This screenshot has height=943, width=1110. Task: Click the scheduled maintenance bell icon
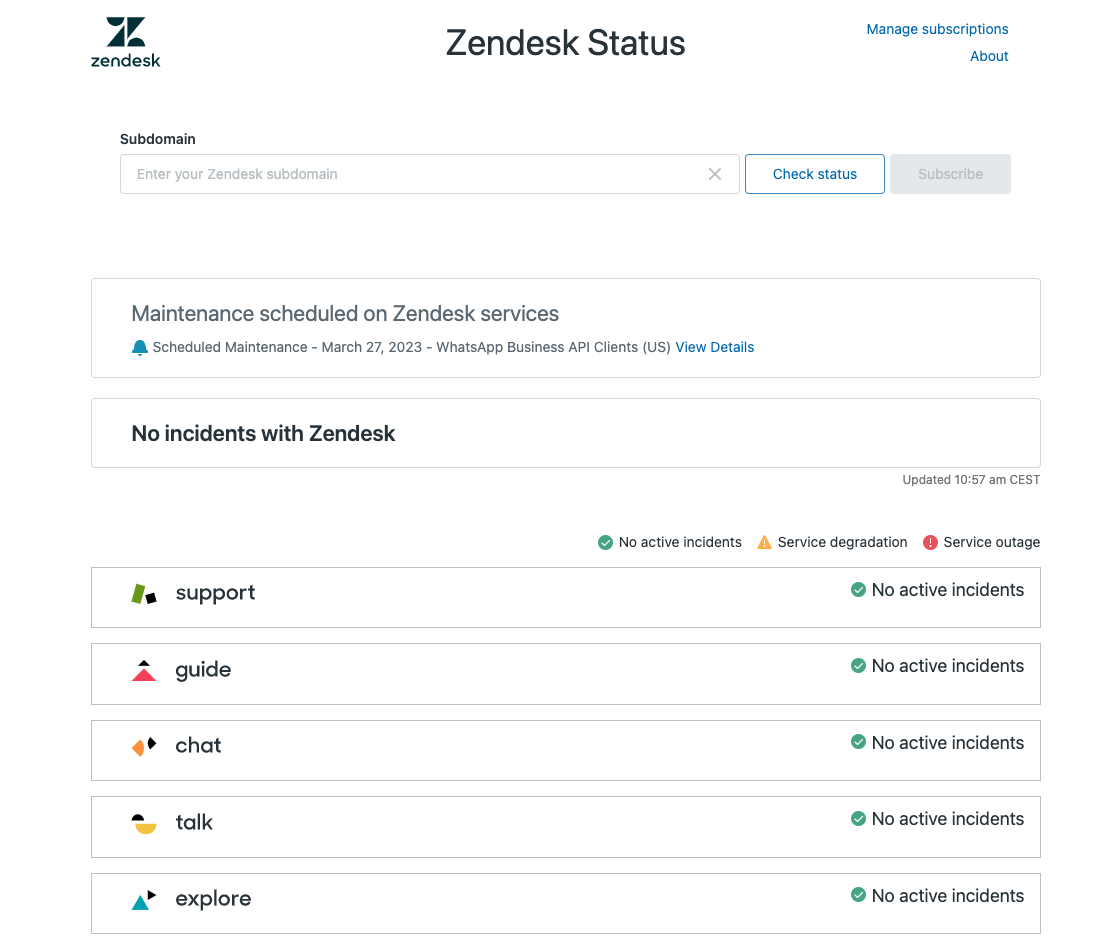click(140, 348)
